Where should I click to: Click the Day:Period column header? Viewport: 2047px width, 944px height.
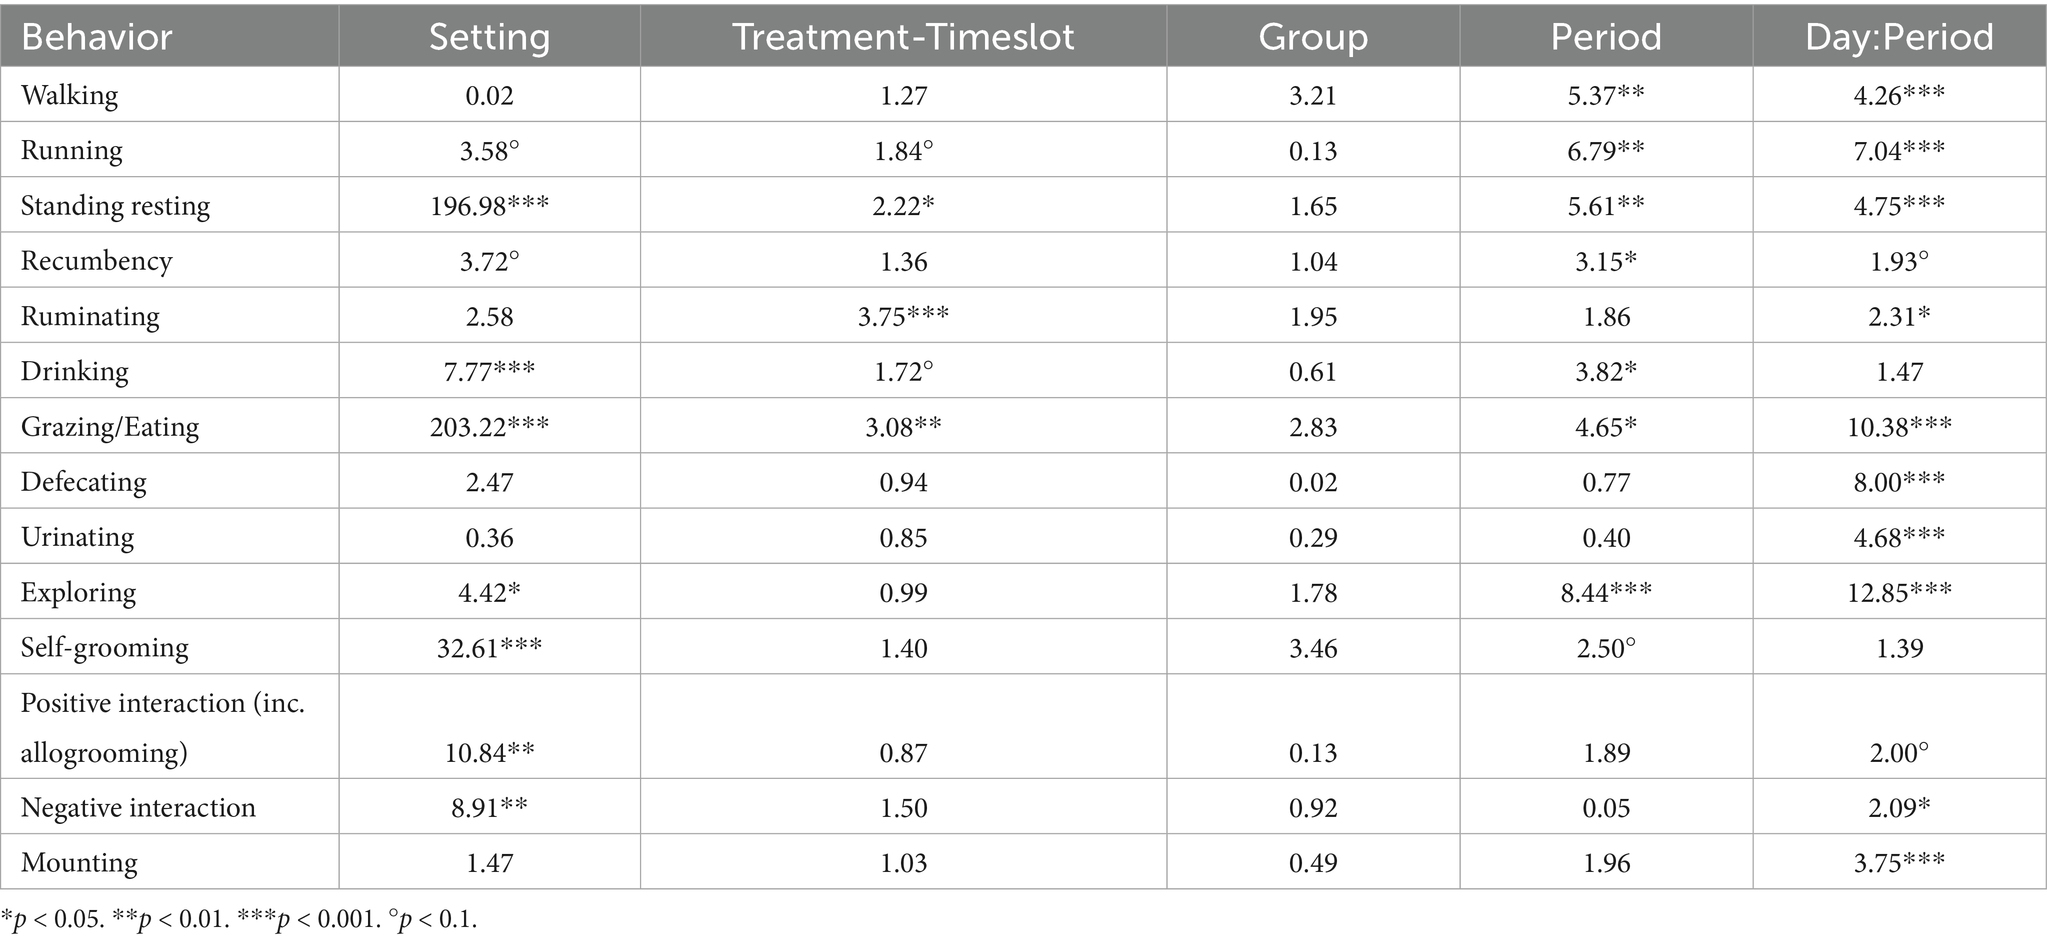point(1899,37)
